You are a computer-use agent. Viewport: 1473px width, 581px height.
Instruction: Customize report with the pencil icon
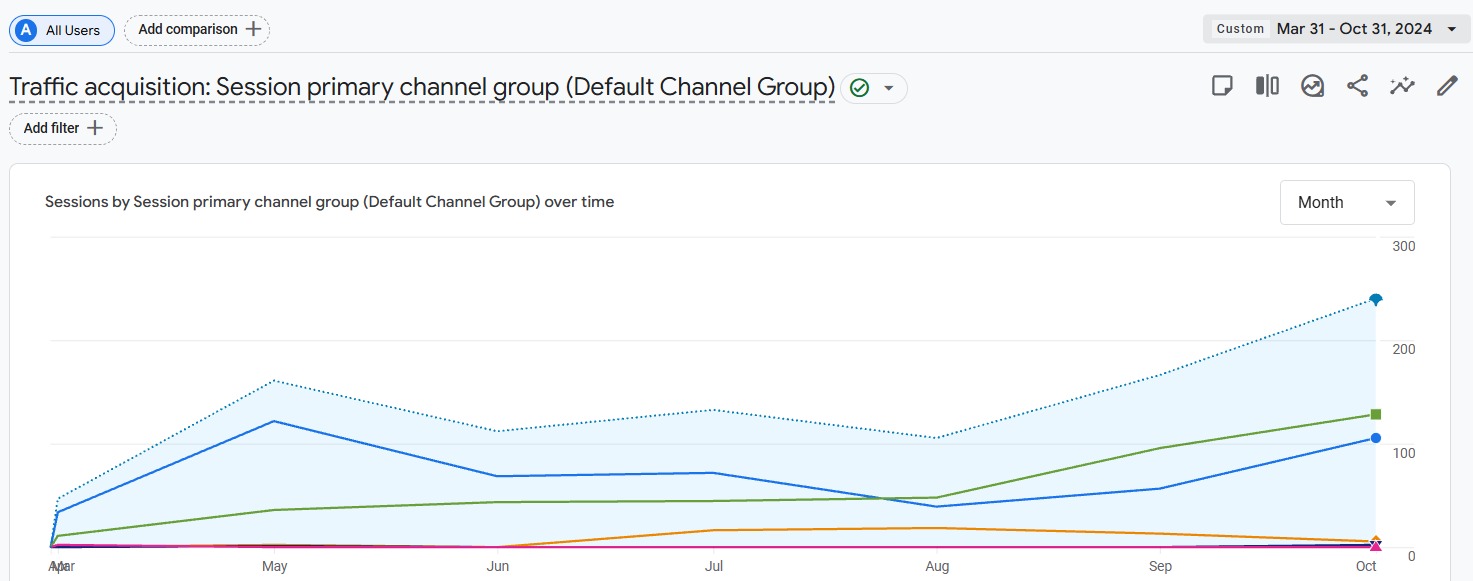point(1447,86)
